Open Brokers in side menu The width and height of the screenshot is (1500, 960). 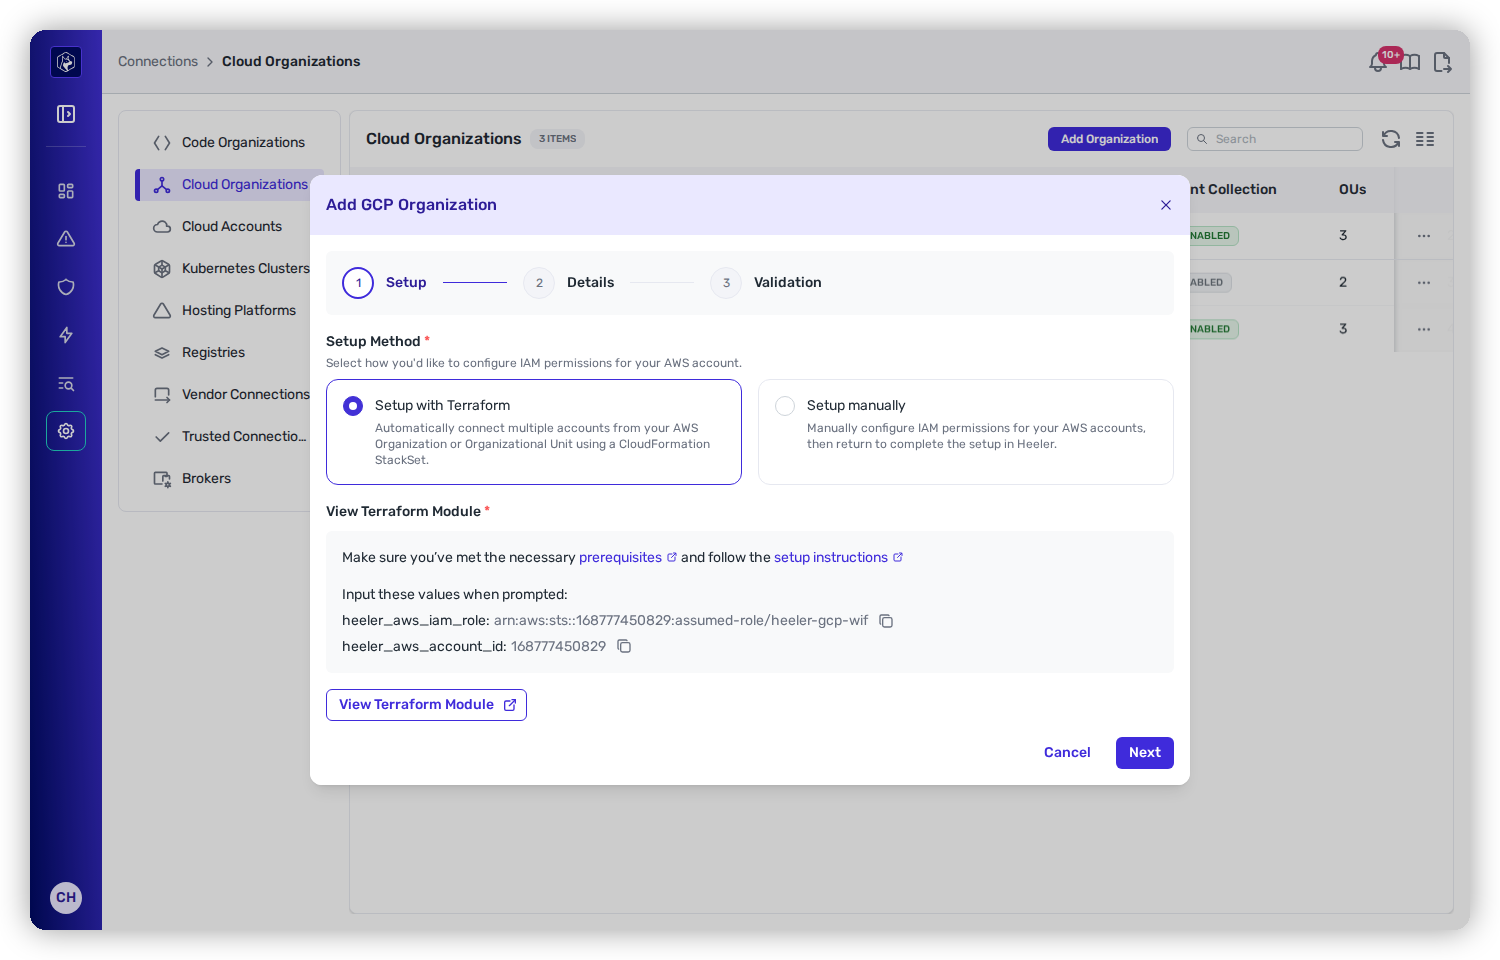[x=229, y=478]
